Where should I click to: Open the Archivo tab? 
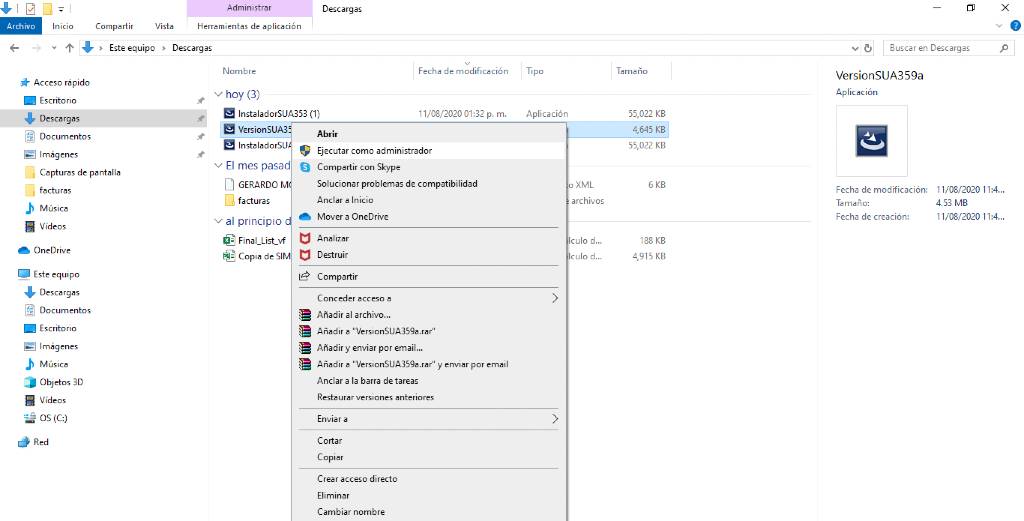(x=20, y=26)
